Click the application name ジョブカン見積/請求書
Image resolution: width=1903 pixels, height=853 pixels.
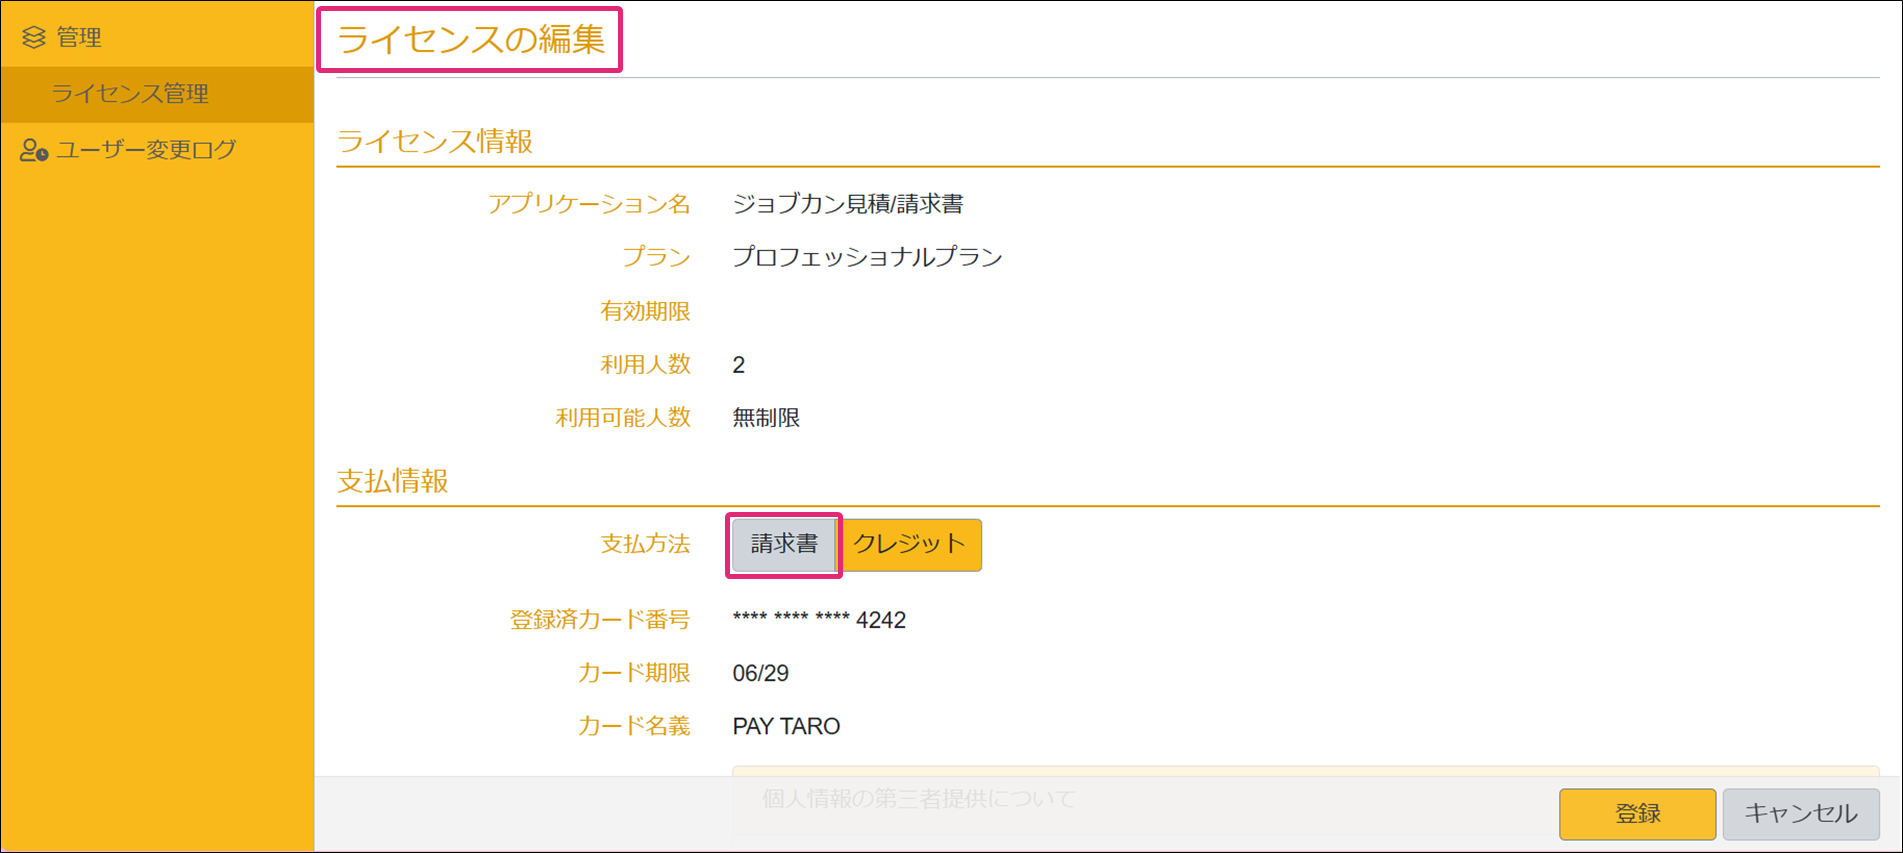(848, 204)
